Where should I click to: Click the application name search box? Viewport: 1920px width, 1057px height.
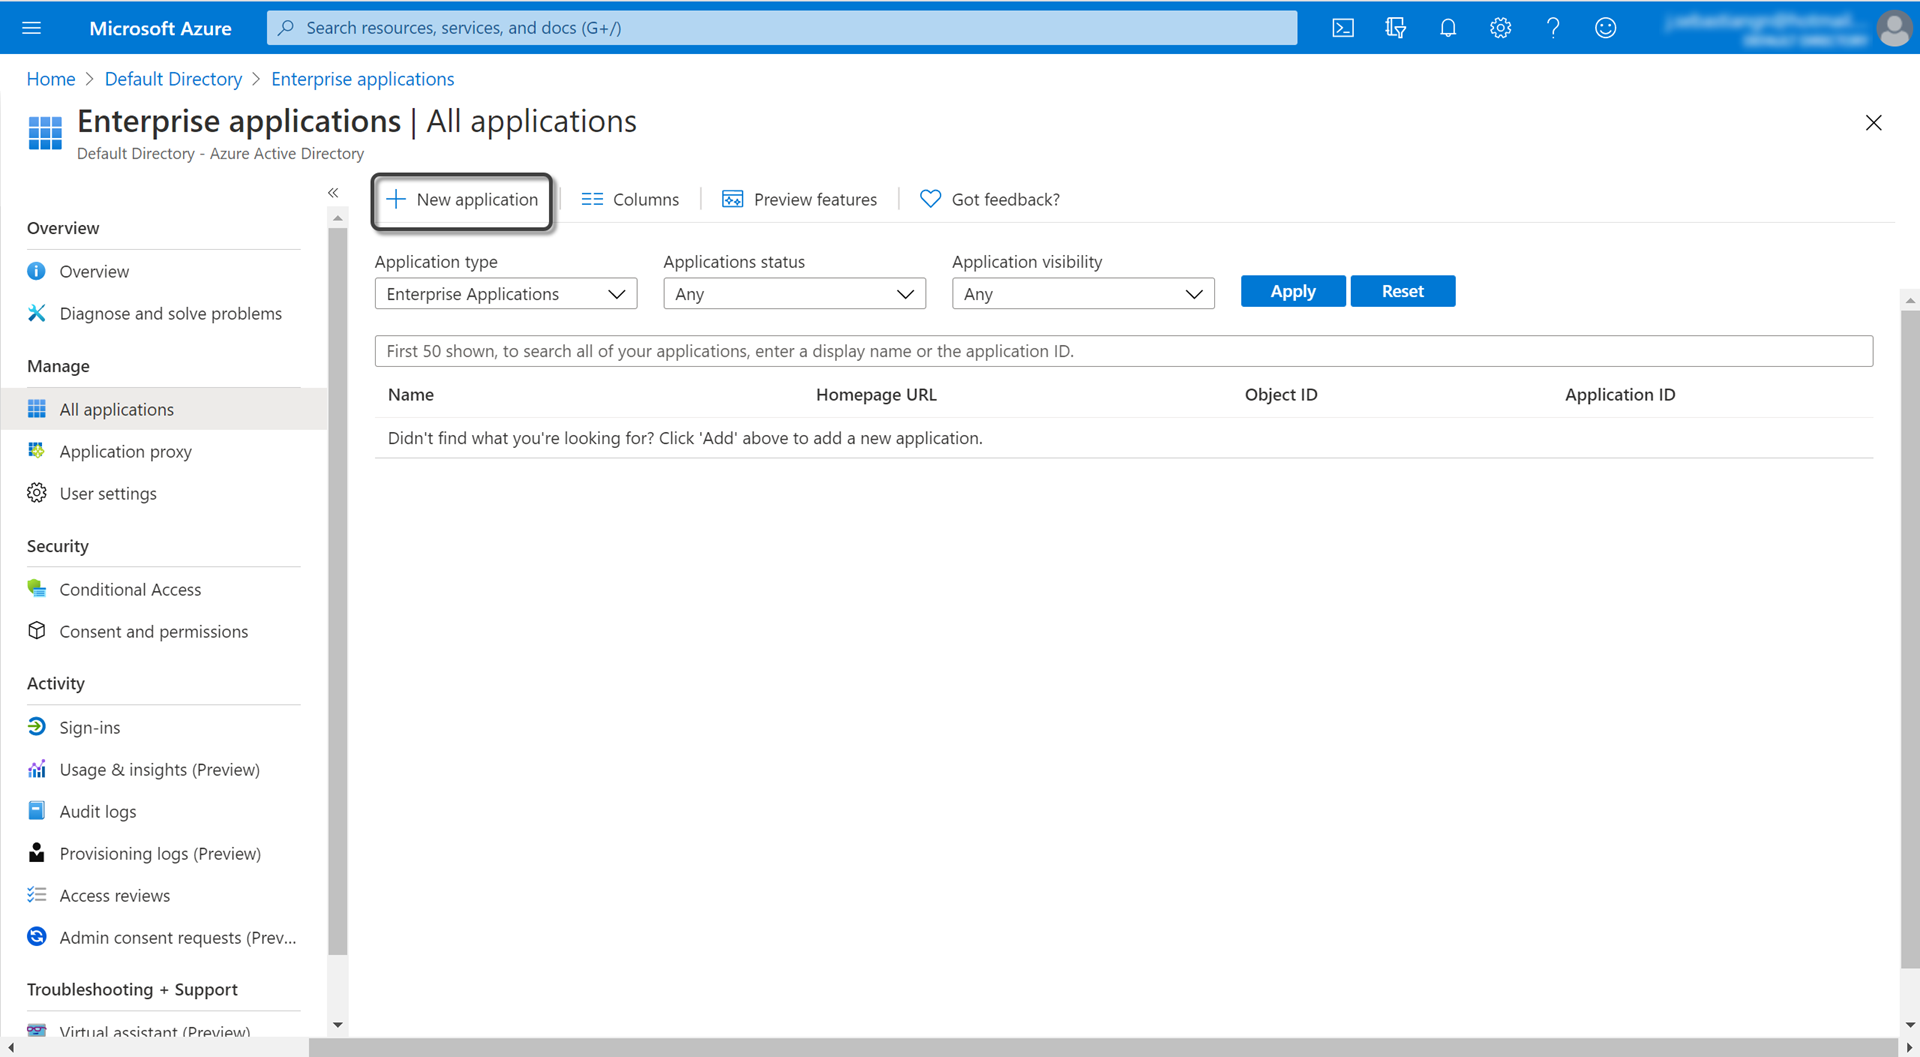click(1123, 351)
